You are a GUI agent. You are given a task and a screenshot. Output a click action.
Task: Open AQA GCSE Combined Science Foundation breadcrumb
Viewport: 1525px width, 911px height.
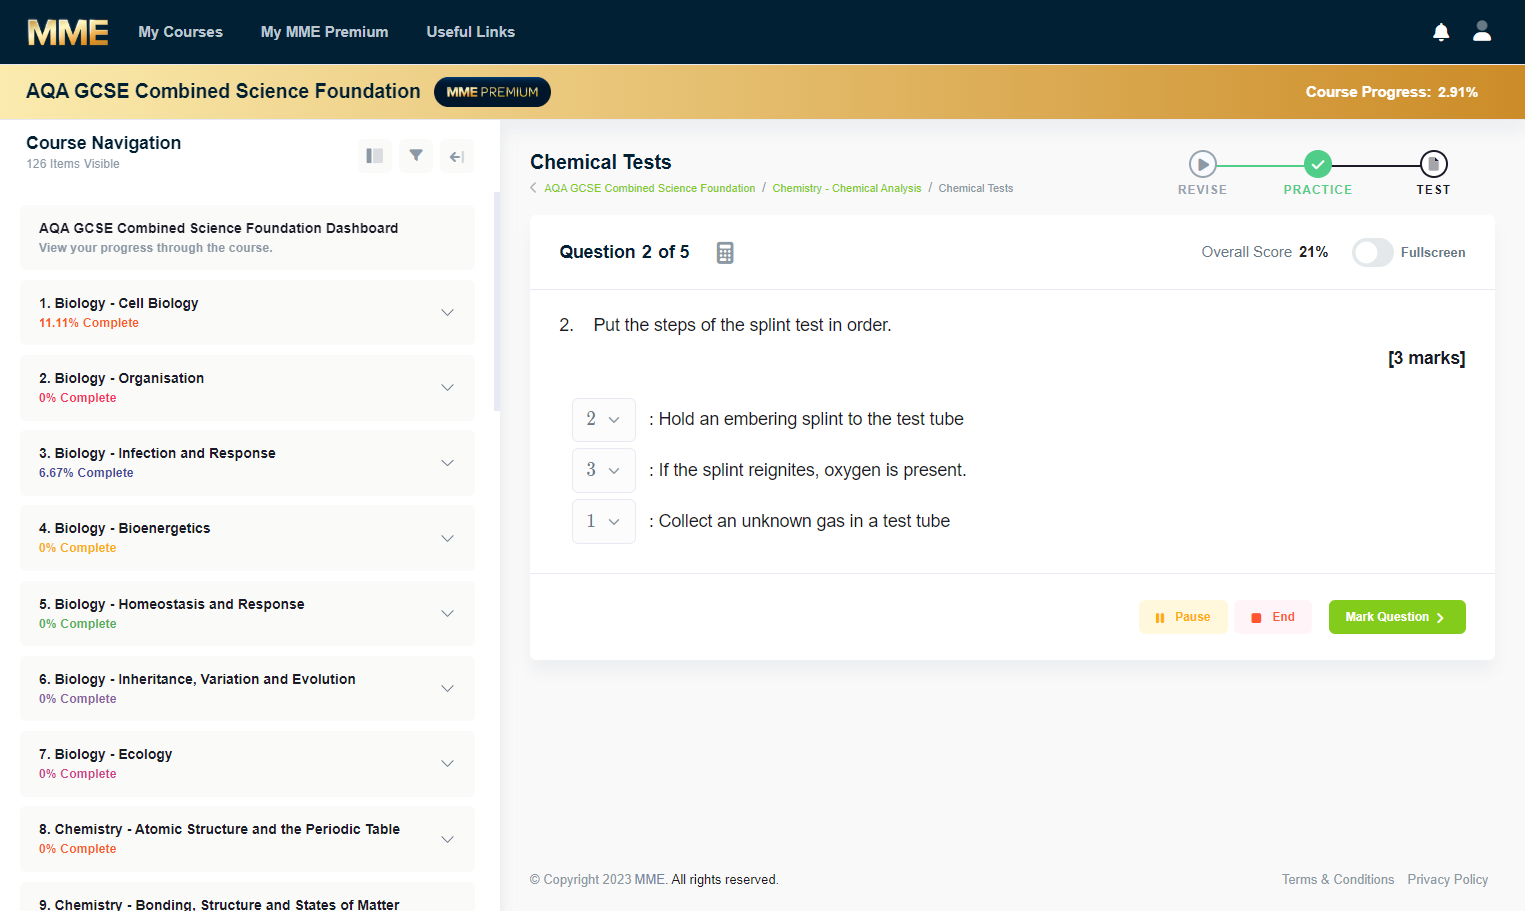650,188
